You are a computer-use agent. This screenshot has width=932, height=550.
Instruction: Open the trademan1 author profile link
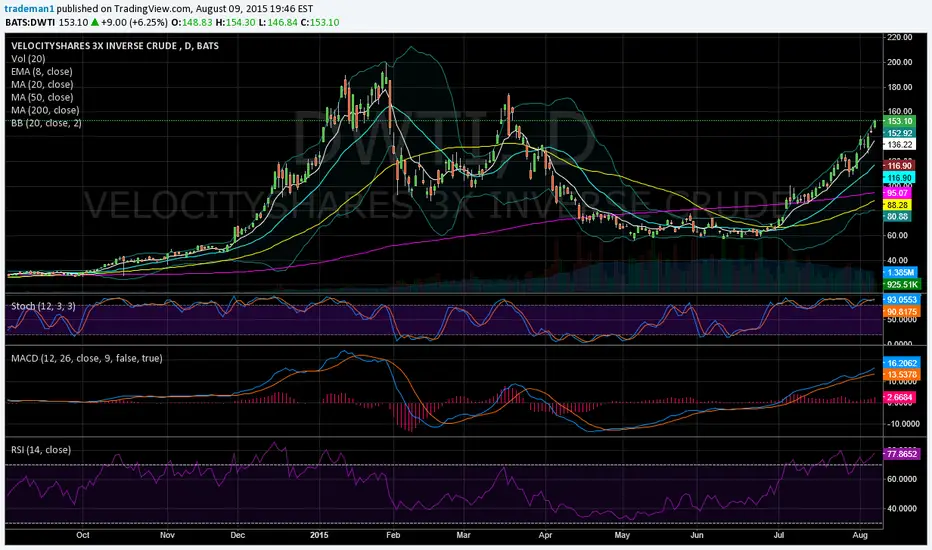[30, 9]
